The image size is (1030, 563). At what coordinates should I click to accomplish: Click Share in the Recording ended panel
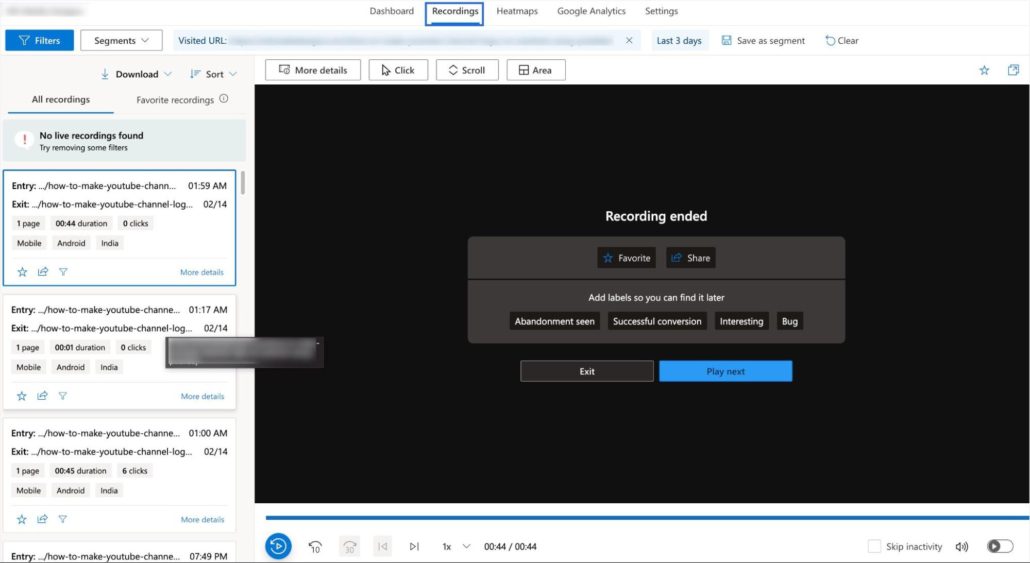click(x=690, y=258)
